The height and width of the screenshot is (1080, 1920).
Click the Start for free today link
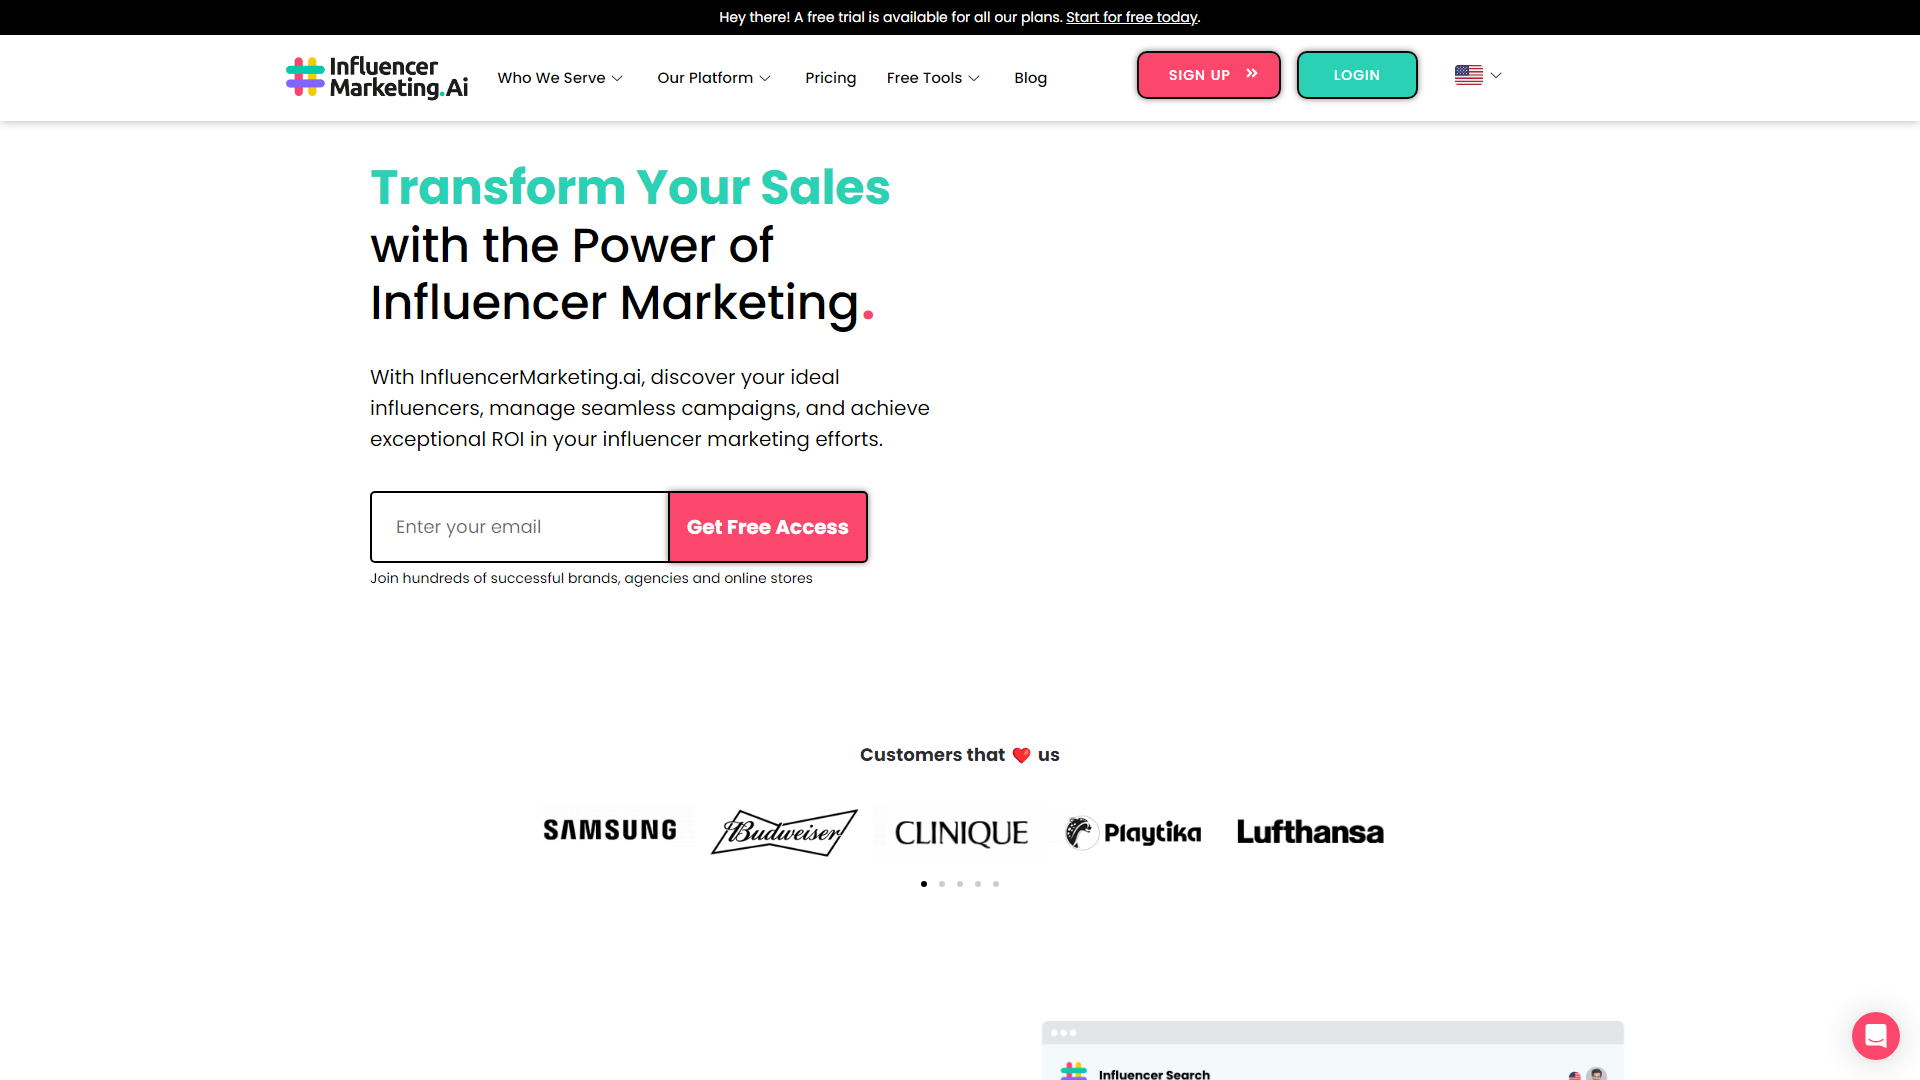pos(1132,17)
